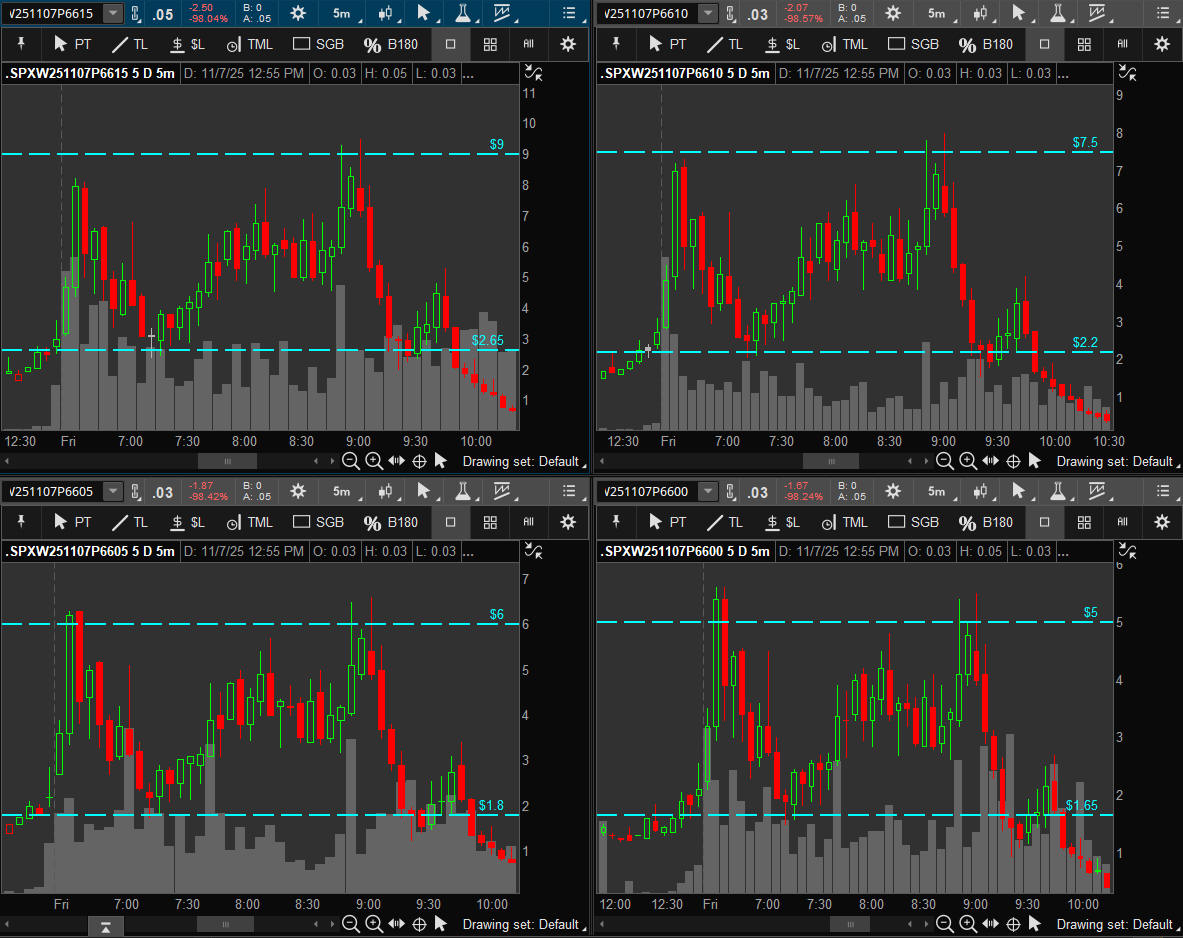The height and width of the screenshot is (938, 1183).
Task: Switch to the four-grid layout on P6605 toolbar
Action: (490, 522)
